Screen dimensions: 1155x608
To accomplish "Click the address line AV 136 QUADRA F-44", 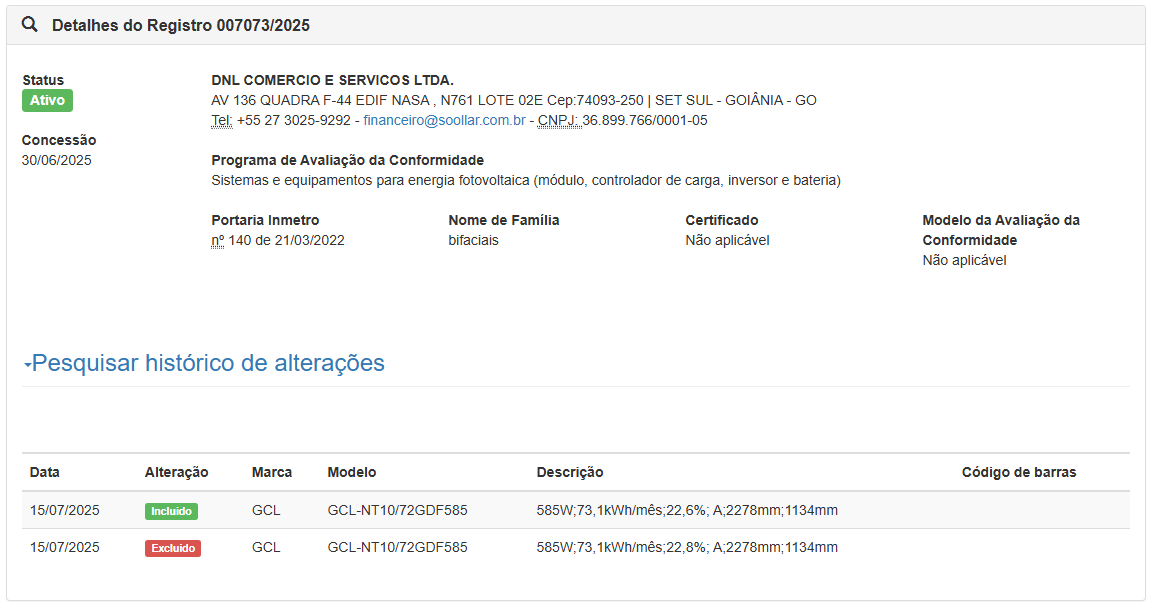I will (x=514, y=100).
